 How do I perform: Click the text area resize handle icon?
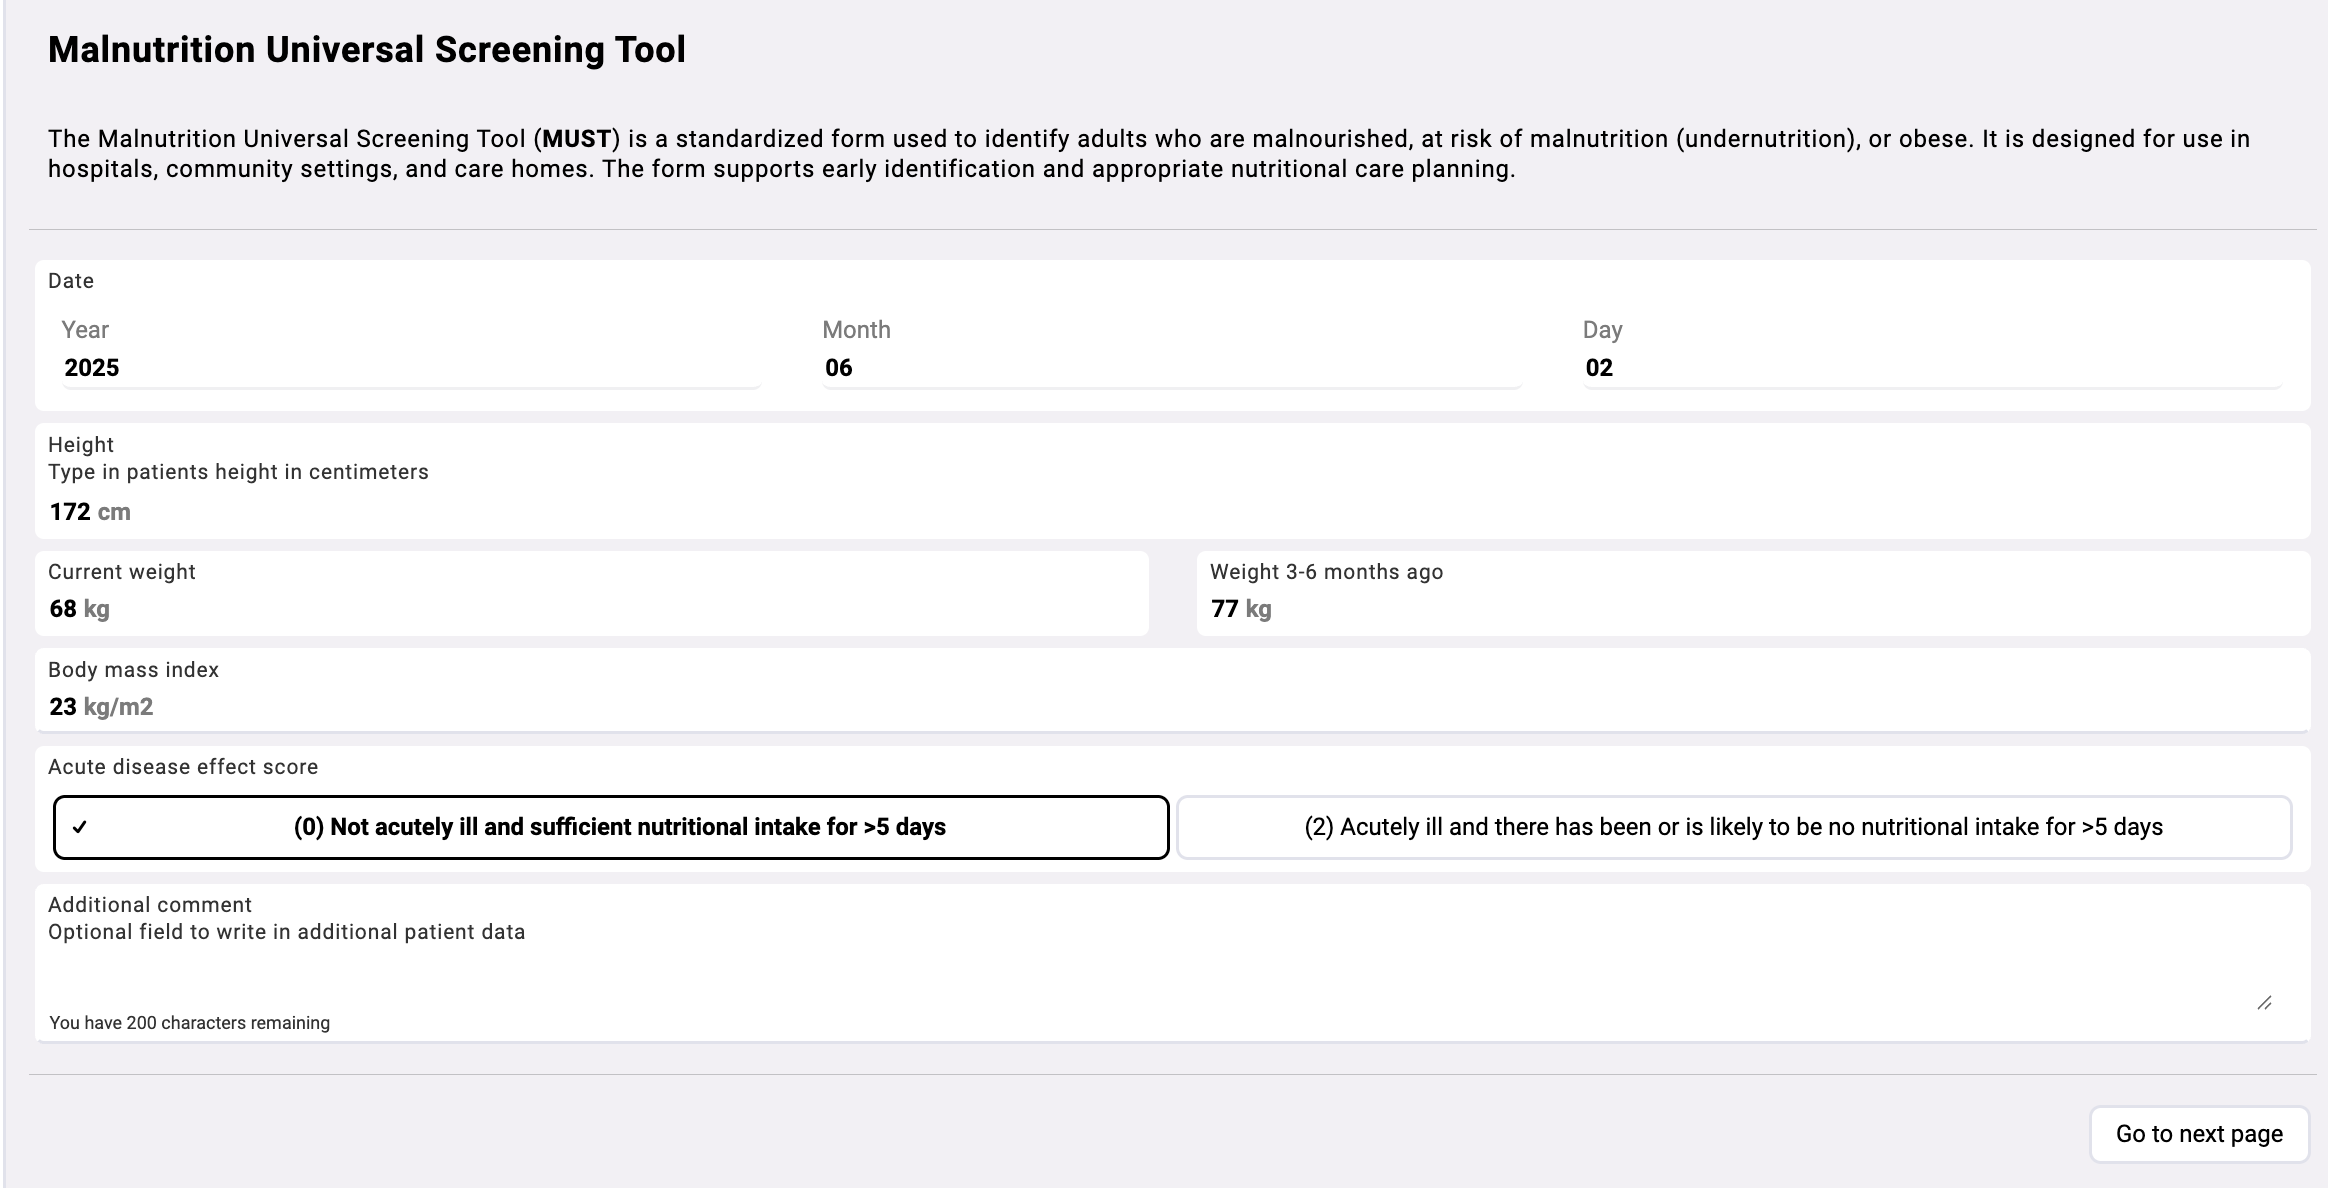(x=2264, y=1002)
